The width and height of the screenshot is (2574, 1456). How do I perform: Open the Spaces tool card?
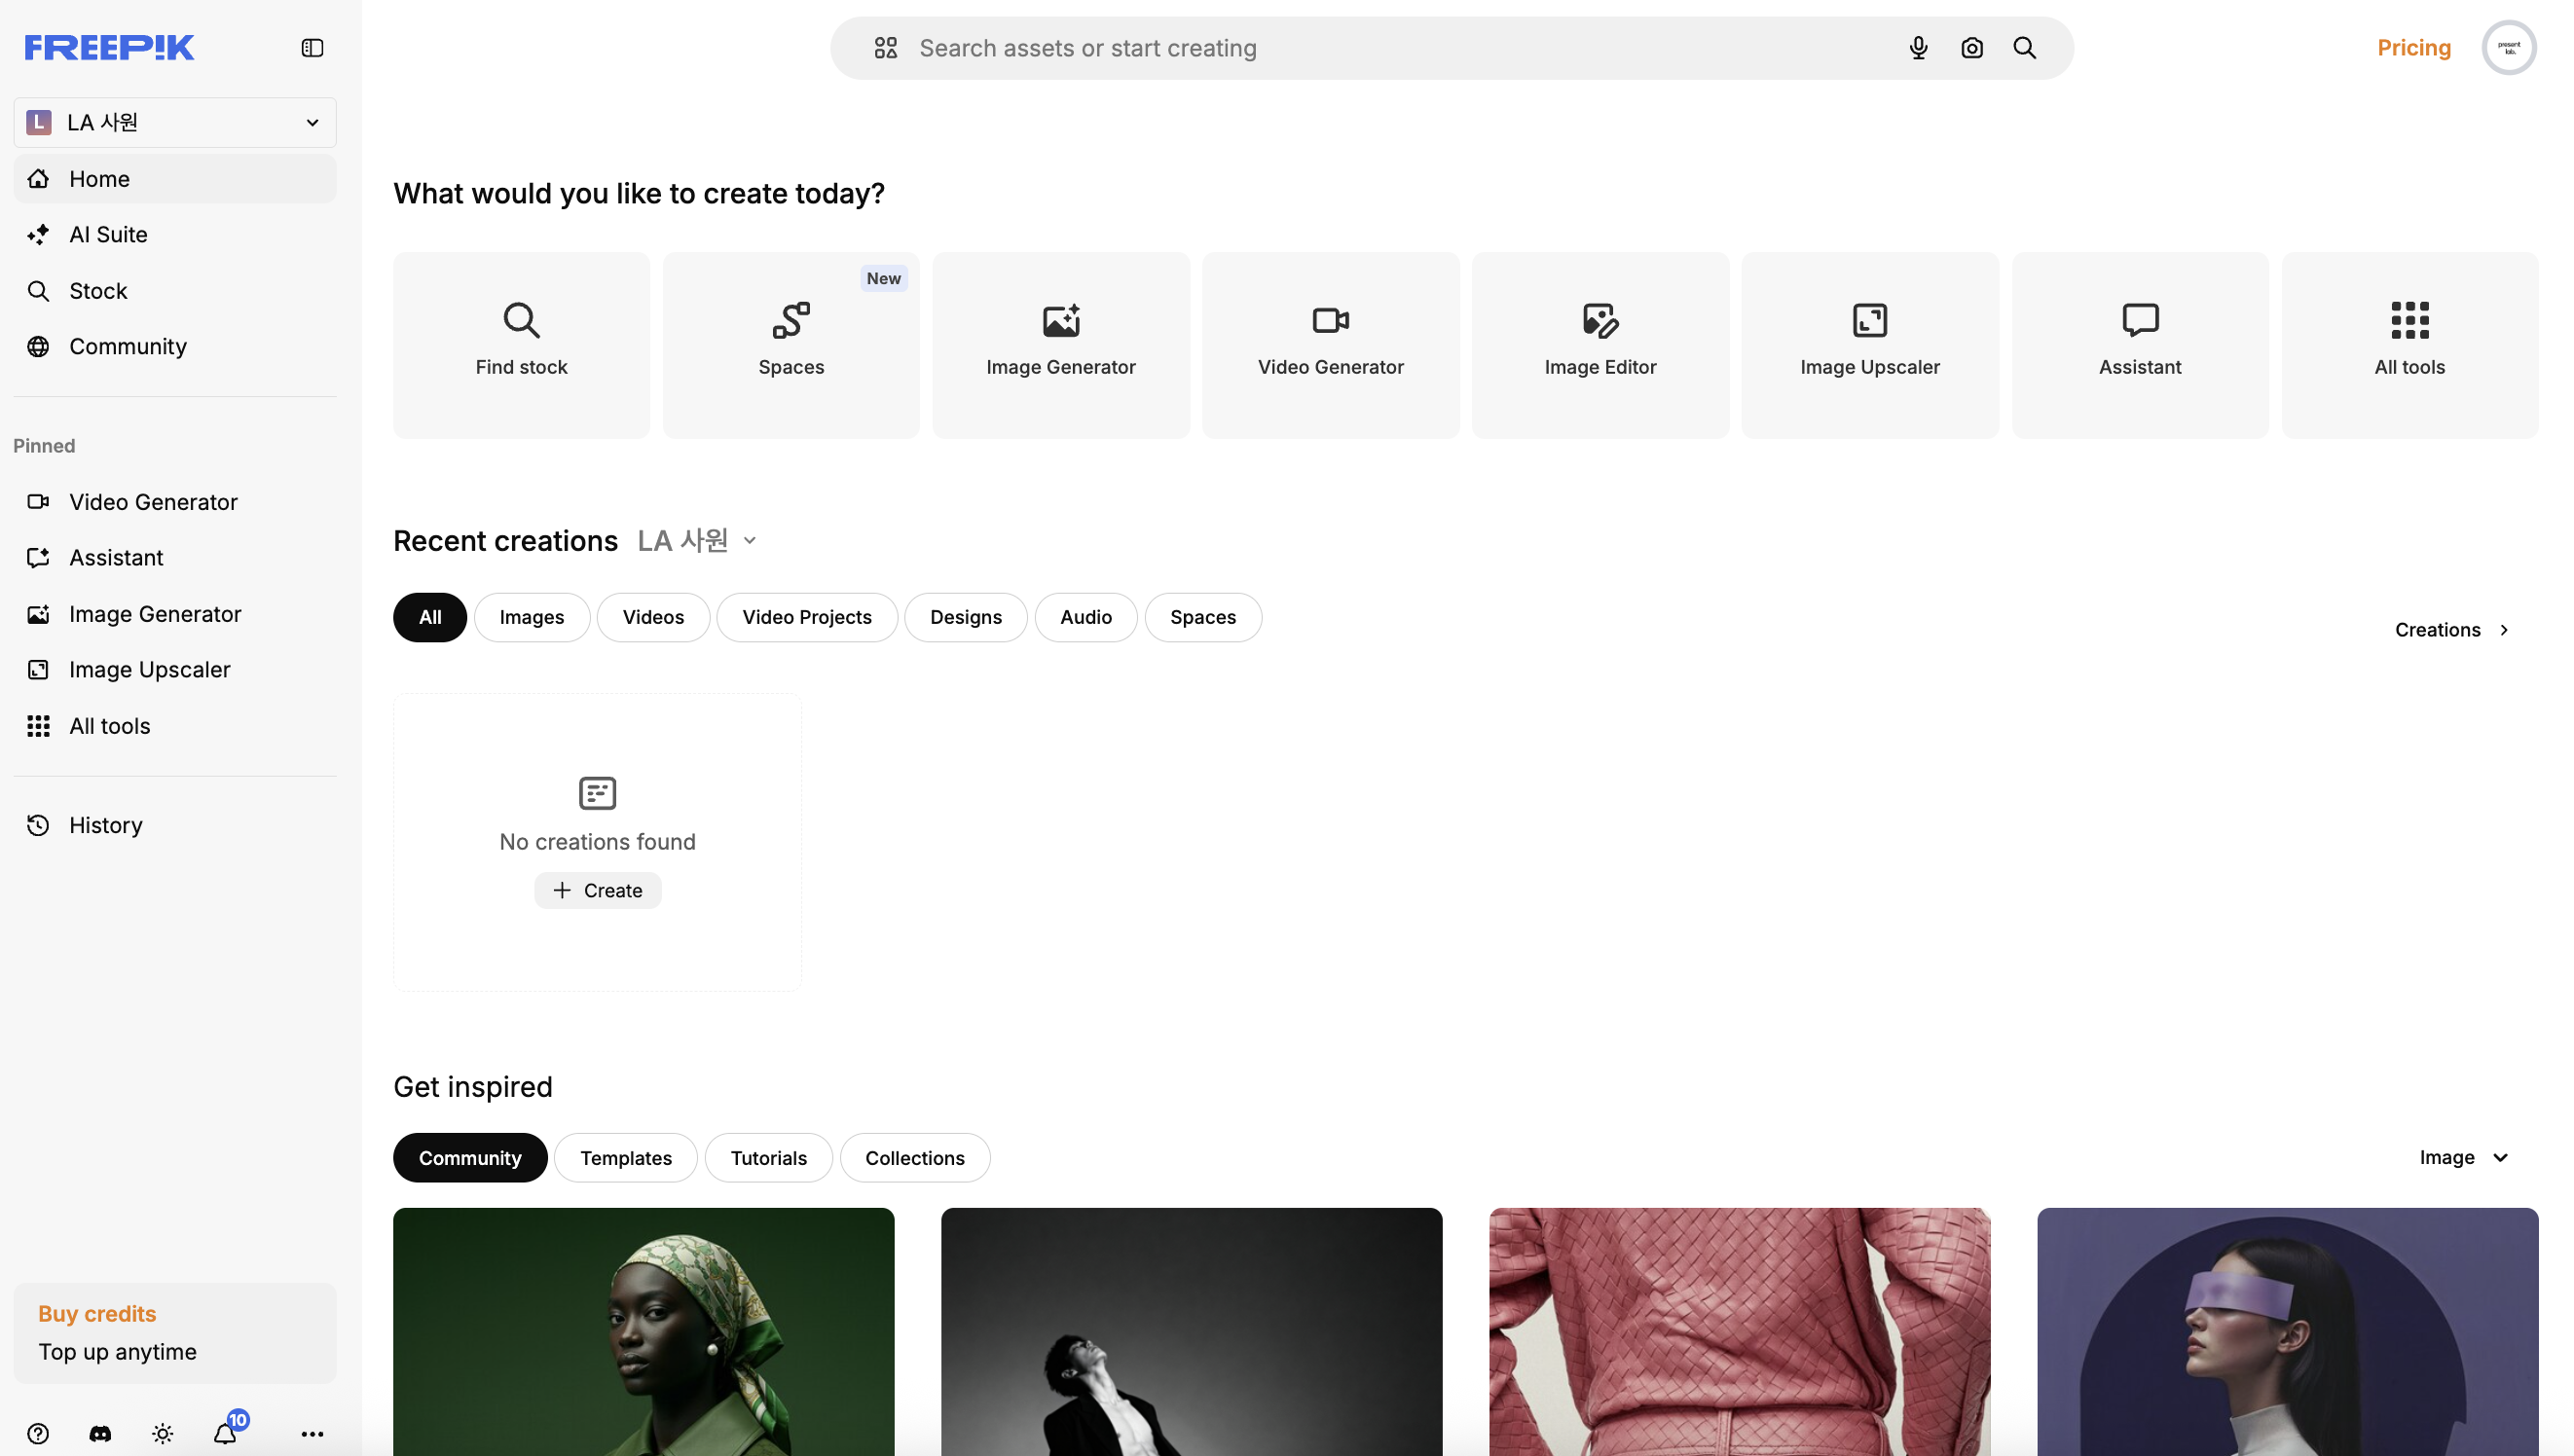coord(790,344)
